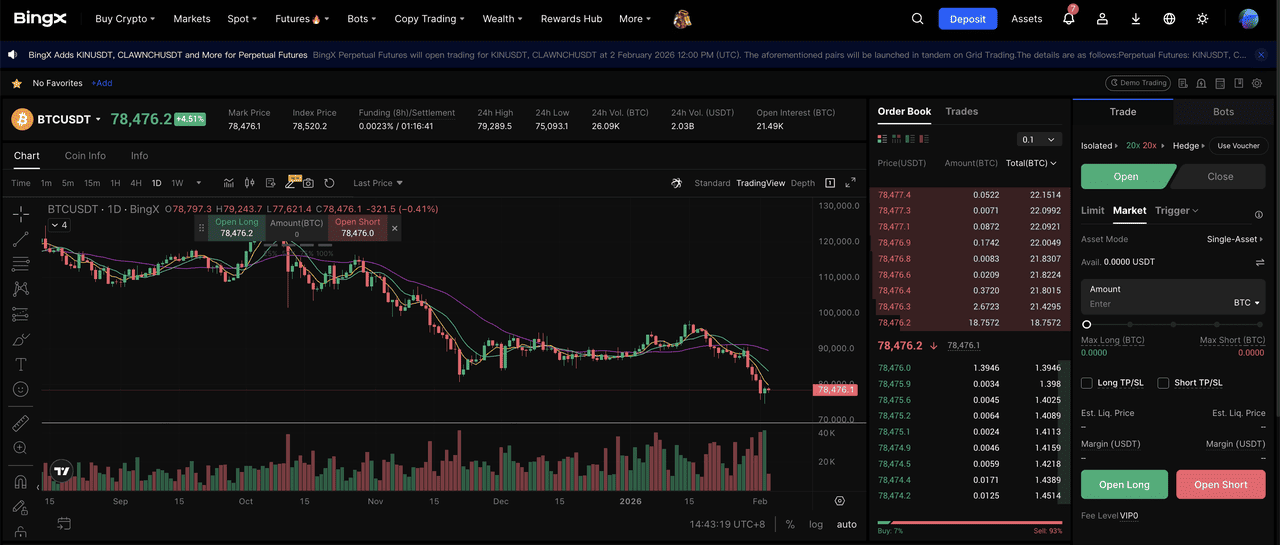Select the trend line drawing tool

[x=20, y=239]
